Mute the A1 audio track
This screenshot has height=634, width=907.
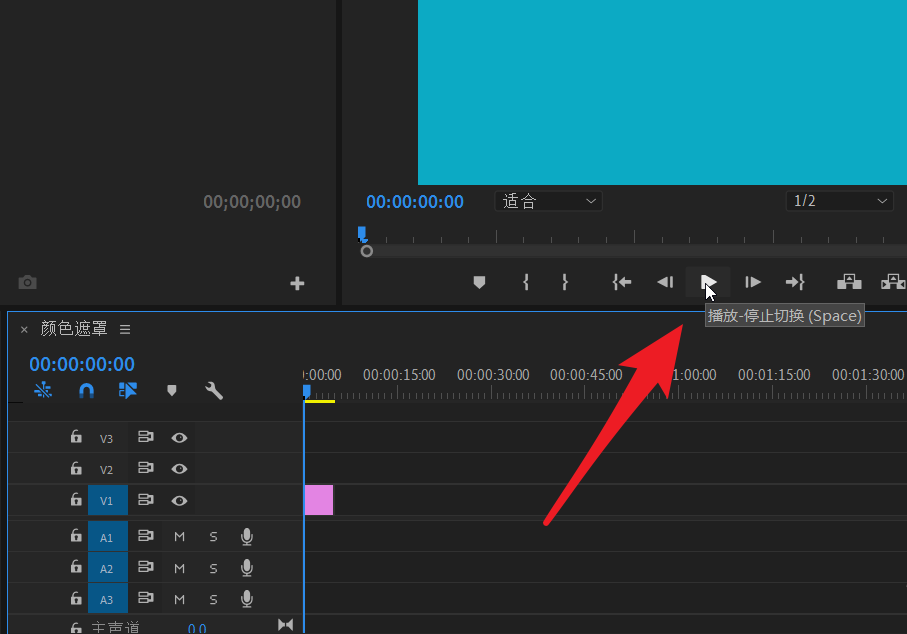click(x=180, y=537)
